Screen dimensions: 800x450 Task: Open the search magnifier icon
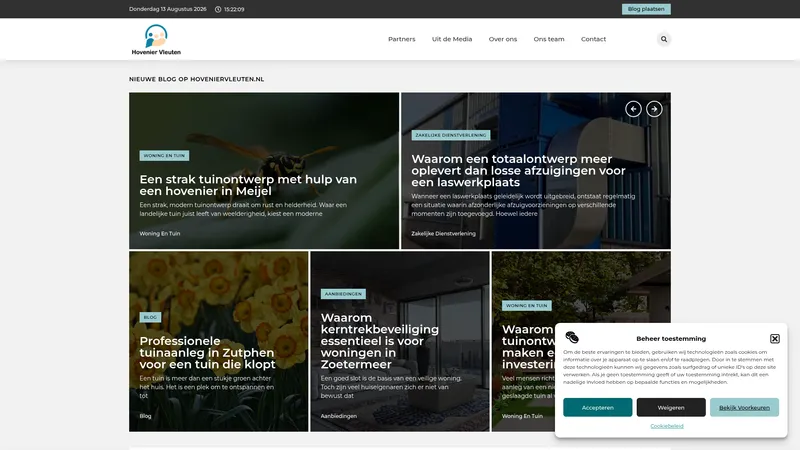(664, 39)
